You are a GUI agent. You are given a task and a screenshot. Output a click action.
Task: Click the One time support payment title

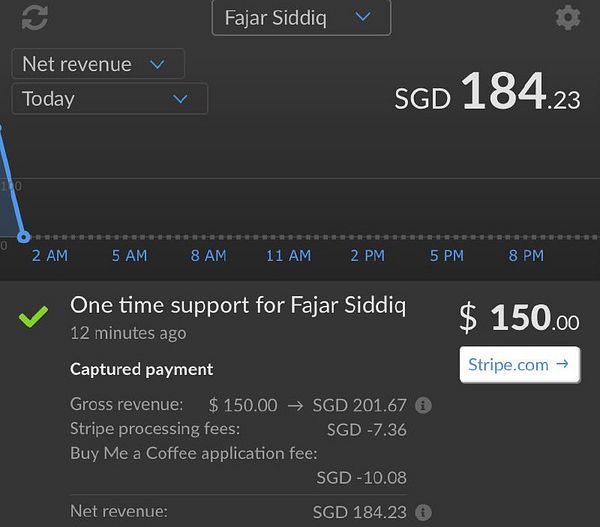[x=238, y=306]
